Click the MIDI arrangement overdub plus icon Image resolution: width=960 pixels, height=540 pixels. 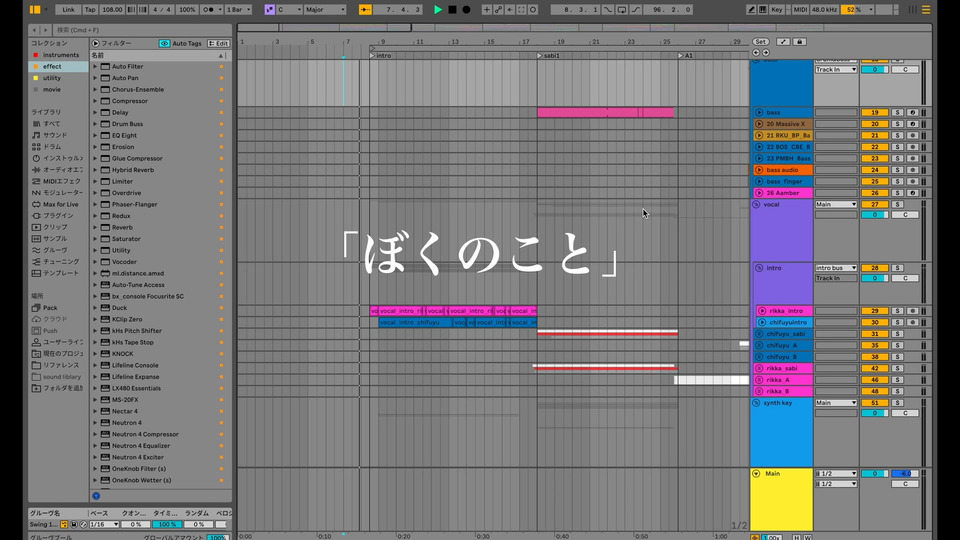pos(486,9)
